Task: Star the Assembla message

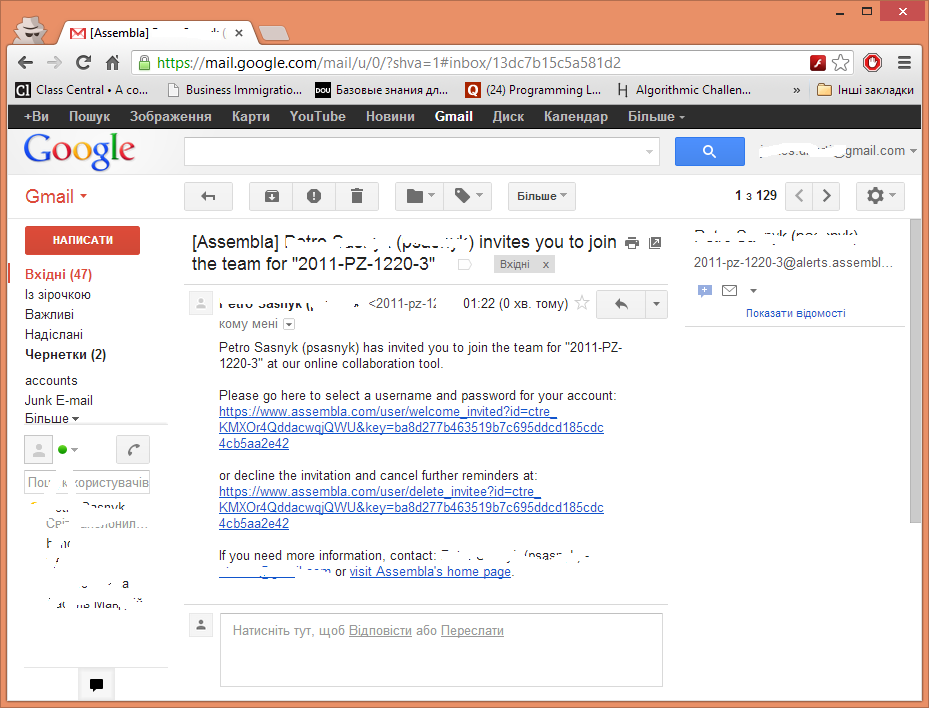Action: 582,303
